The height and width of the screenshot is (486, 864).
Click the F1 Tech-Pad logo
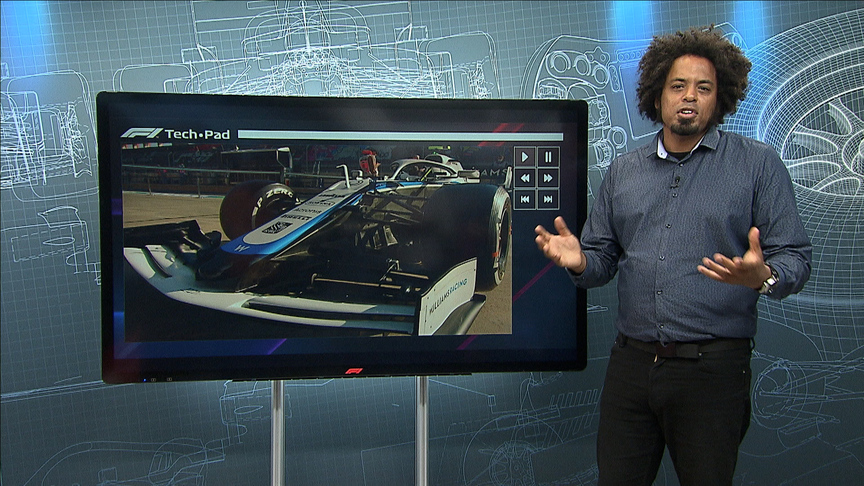click(x=175, y=133)
